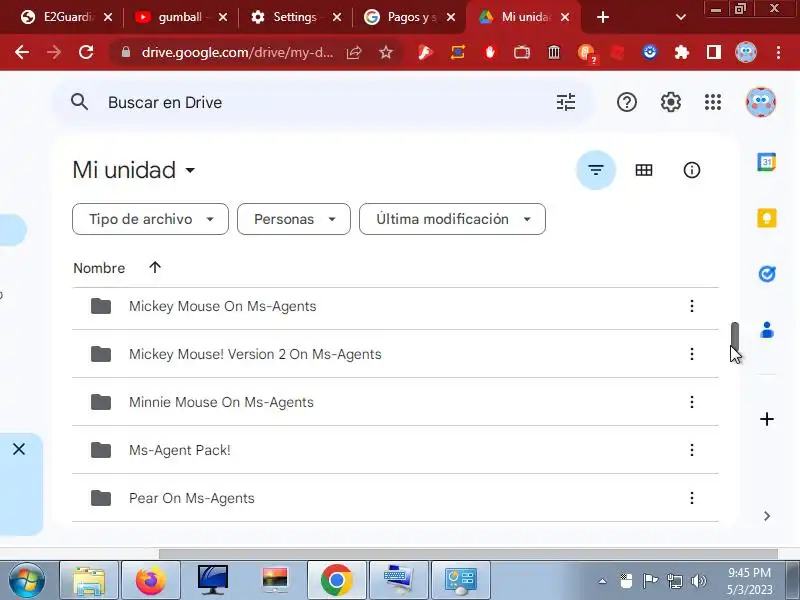Viewport: 800px width, 600px height.
Task: Reload the Drive page
Action: click(x=86, y=52)
